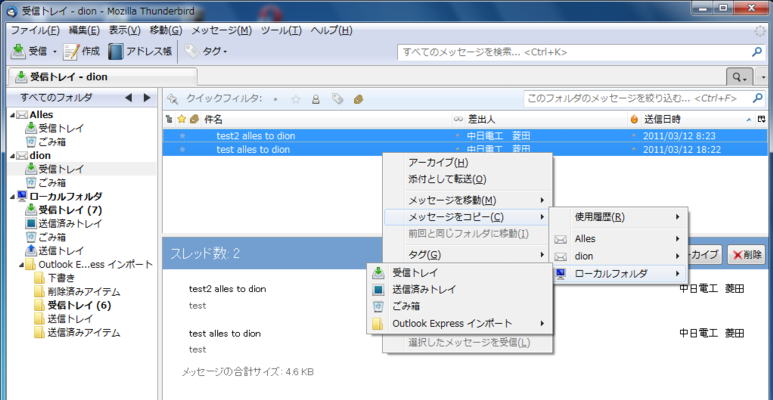Toggle the starred quick filter

296,99
